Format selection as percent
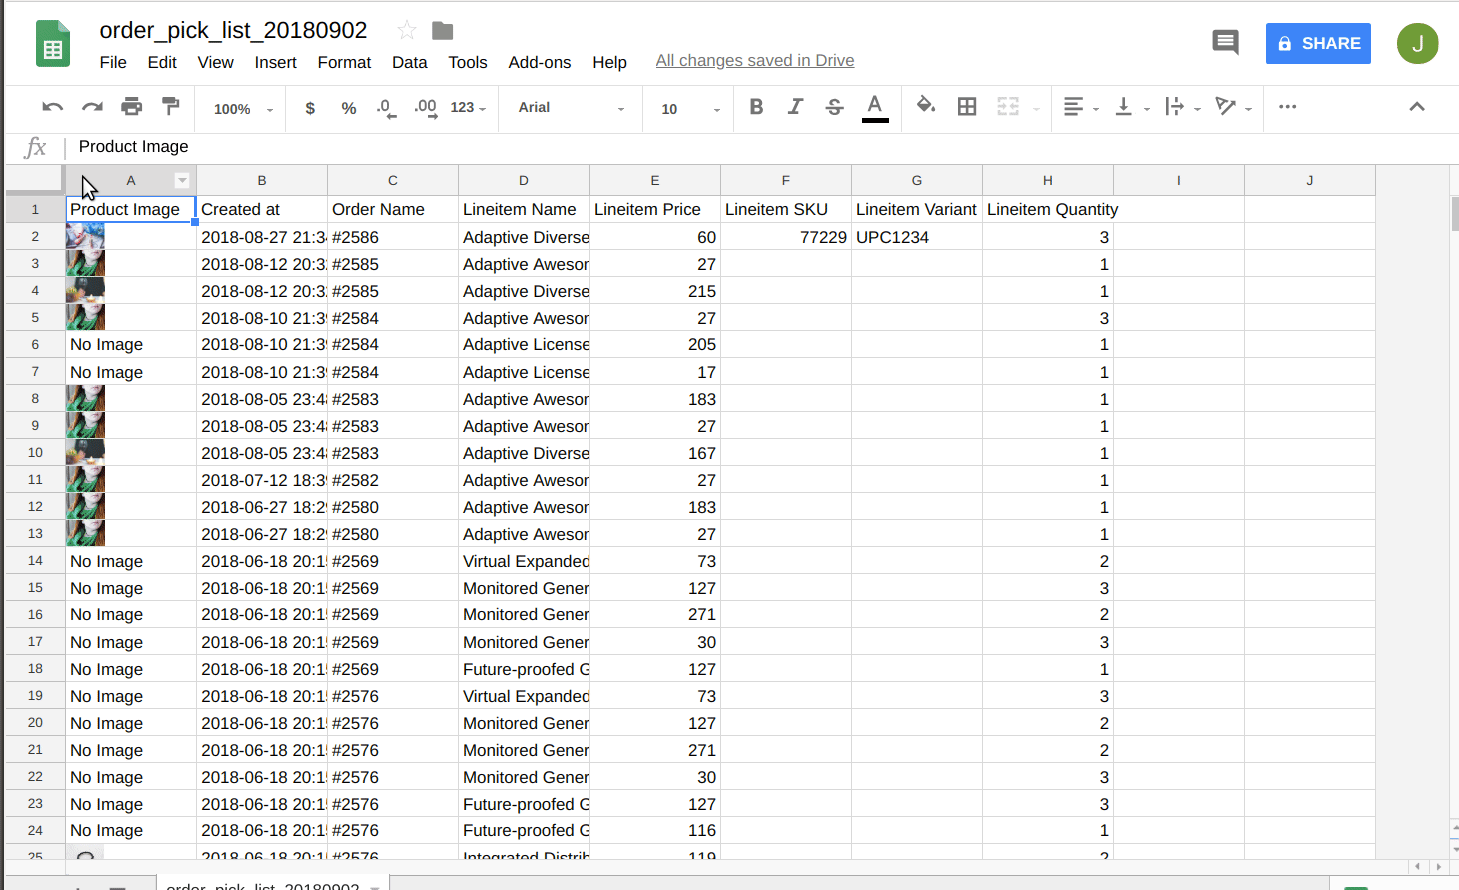Image resolution: width=1459 pixels, height=890 pixels. pos(348,107)
